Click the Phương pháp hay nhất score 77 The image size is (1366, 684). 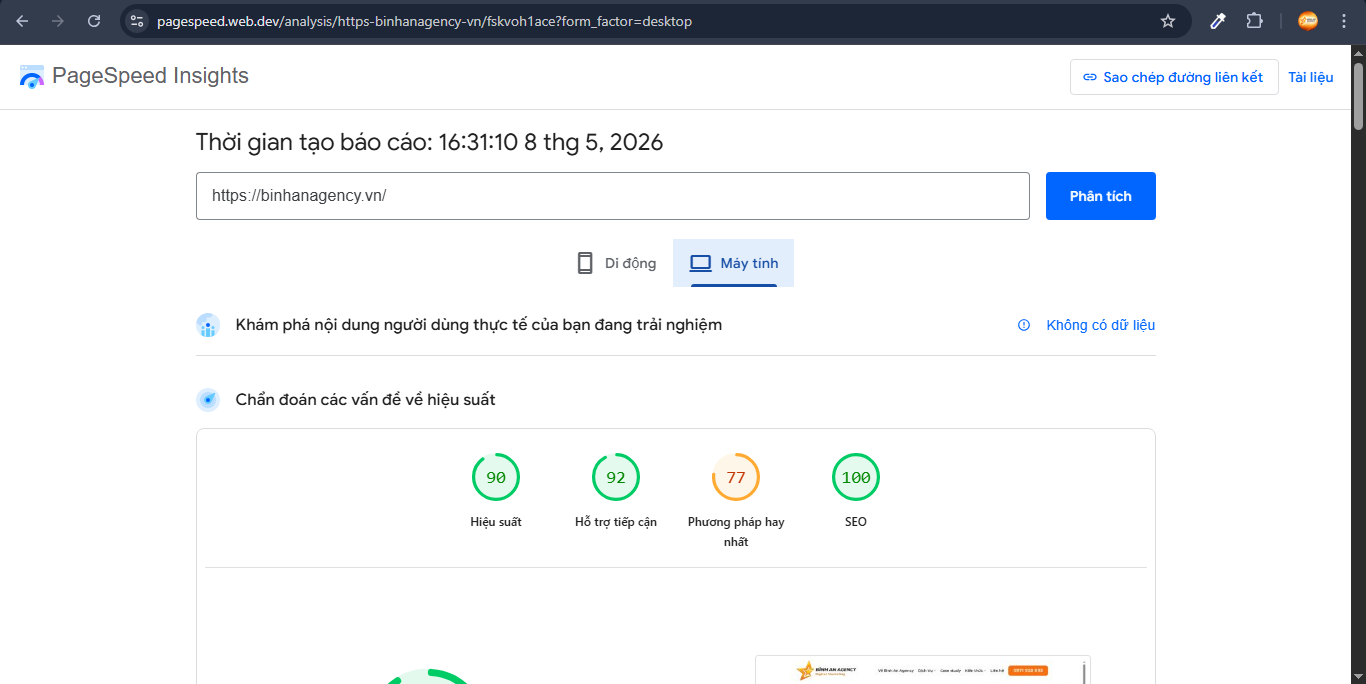click(x=736, y=478)
